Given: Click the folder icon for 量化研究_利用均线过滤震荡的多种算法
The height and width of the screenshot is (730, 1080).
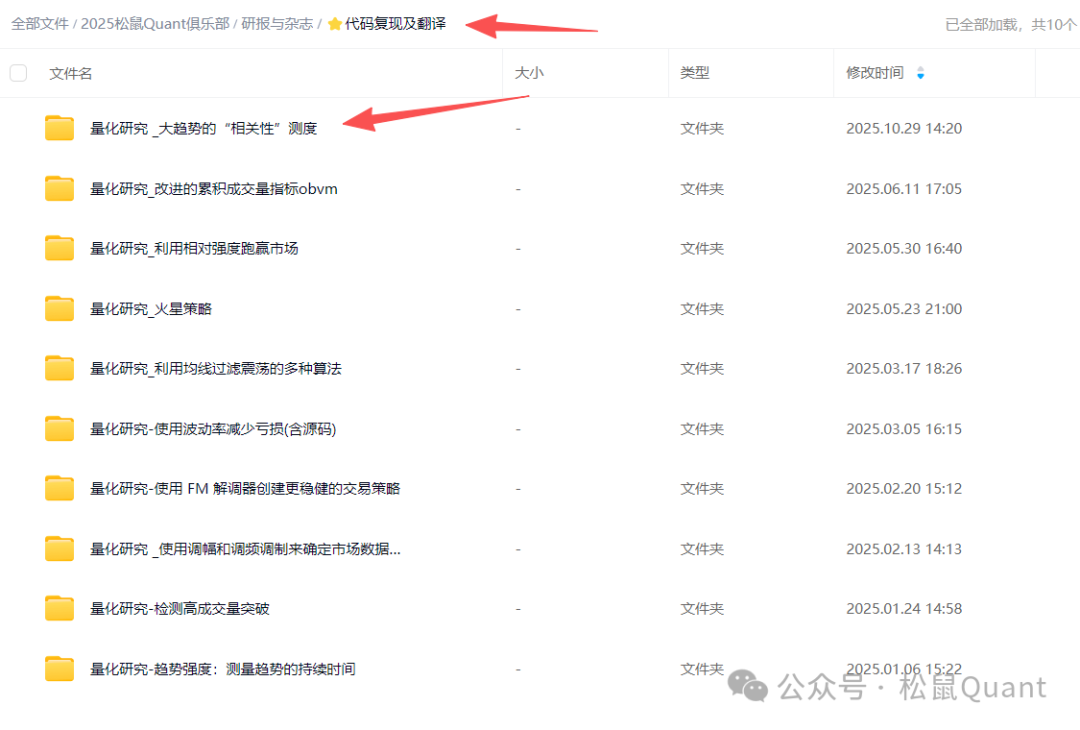Looking at the screenshot, I should tap(58, 368).
